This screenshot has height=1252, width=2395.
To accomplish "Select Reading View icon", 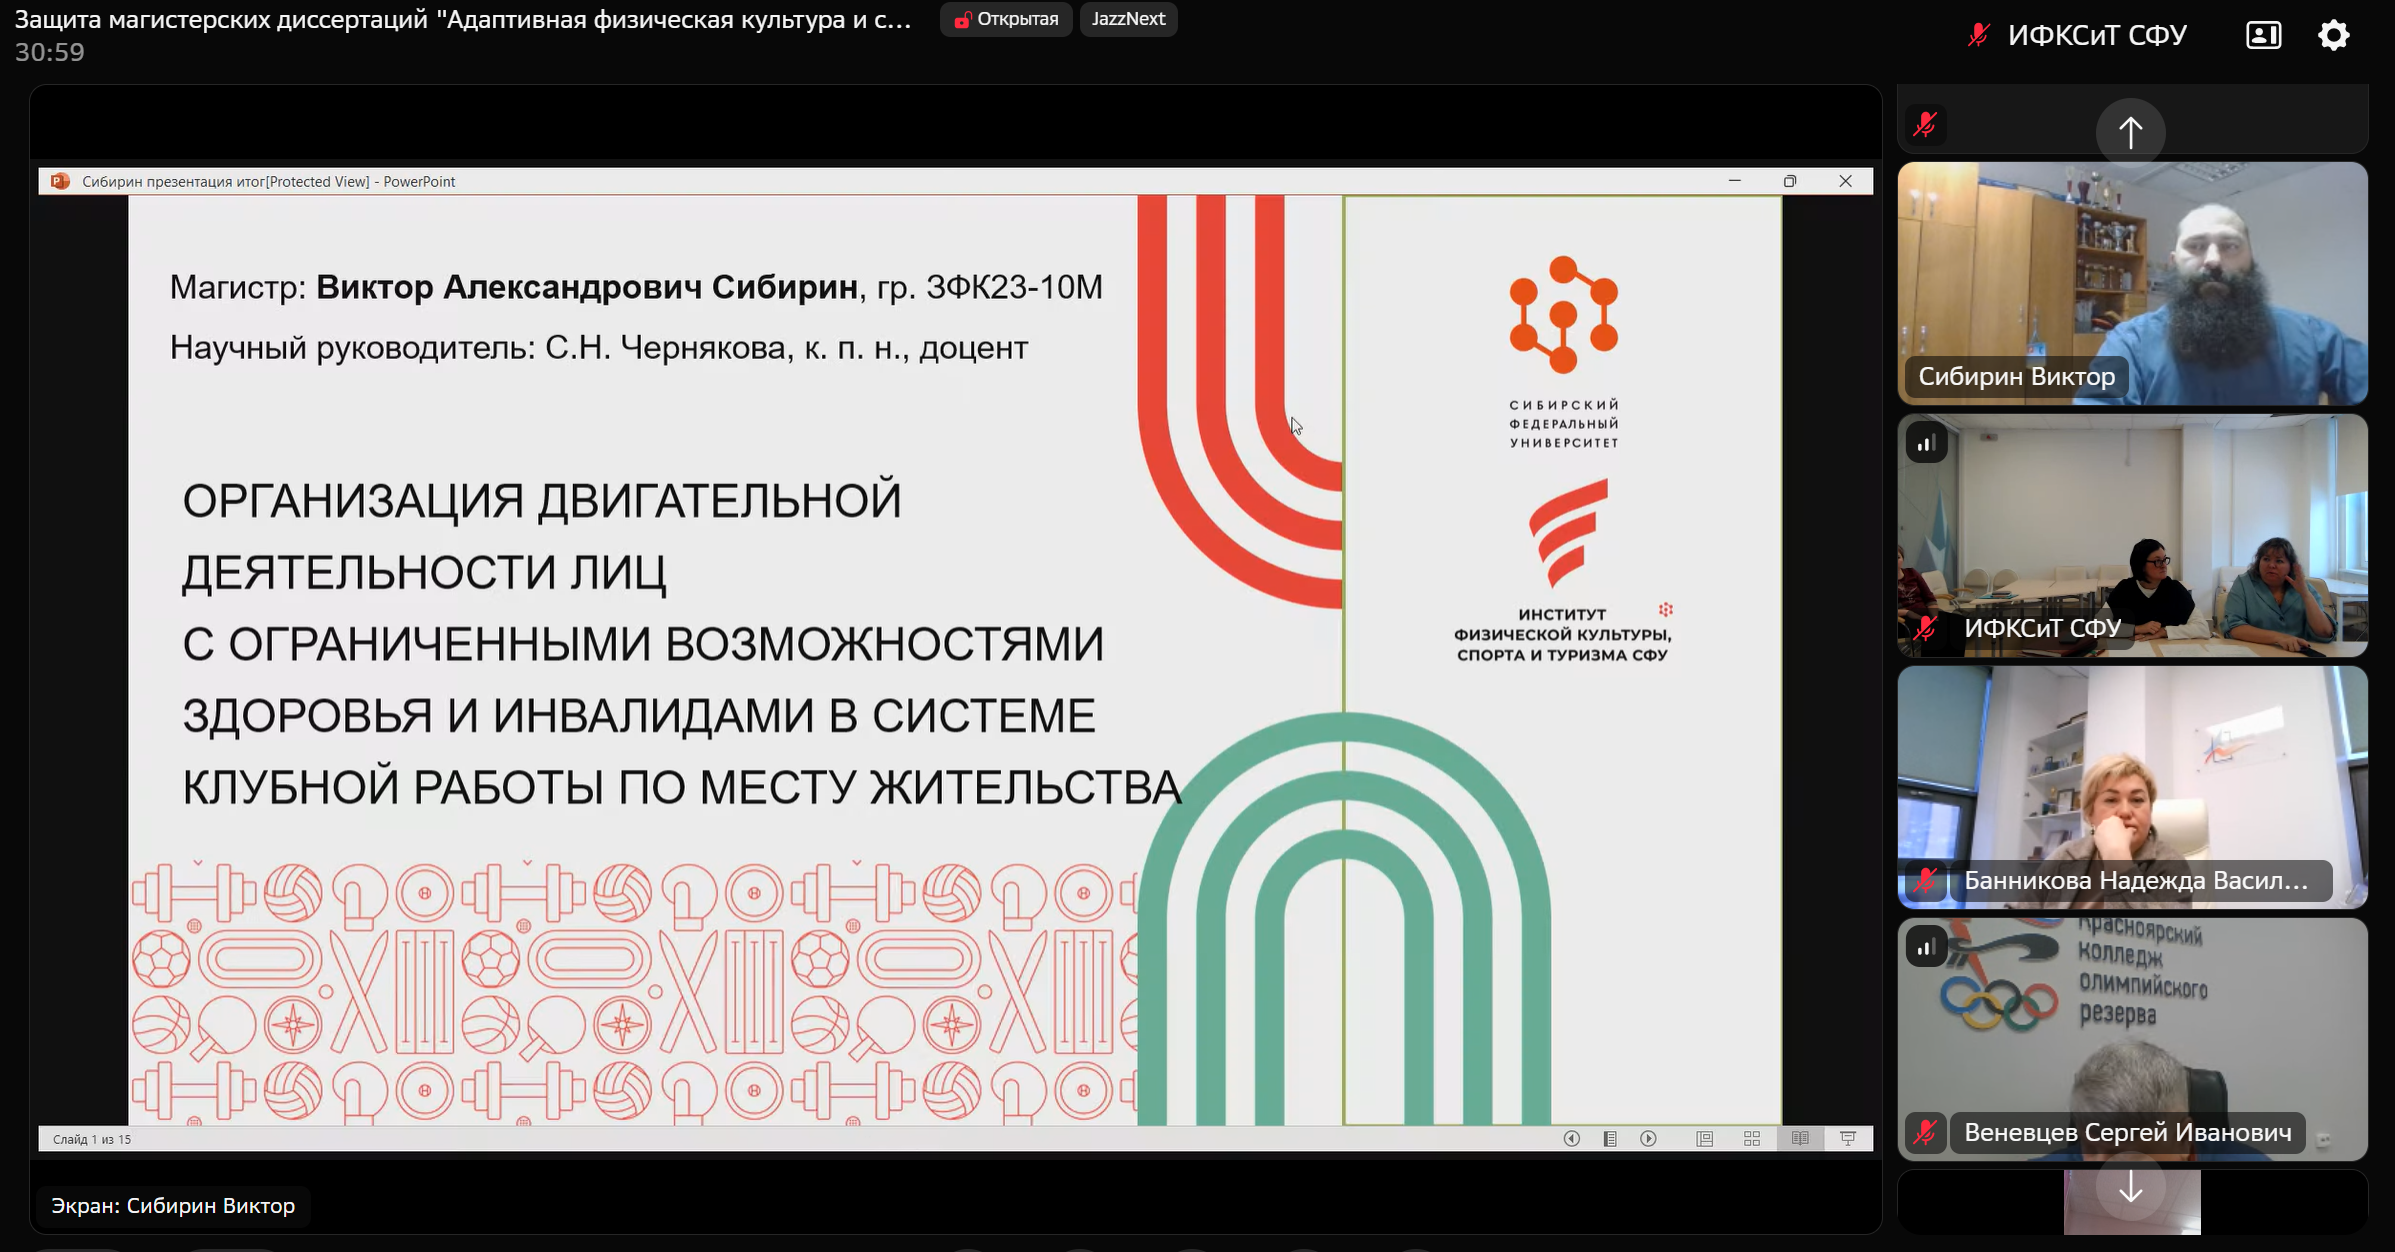I will [x=1800, y=1139].
